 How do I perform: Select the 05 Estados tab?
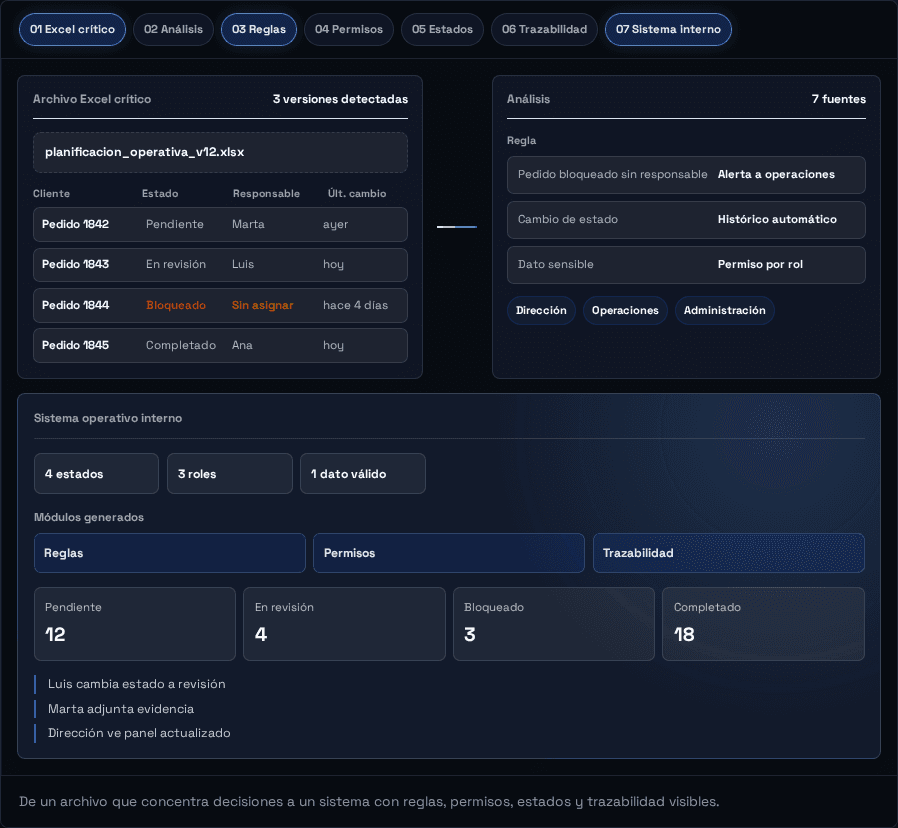(442, 29)
